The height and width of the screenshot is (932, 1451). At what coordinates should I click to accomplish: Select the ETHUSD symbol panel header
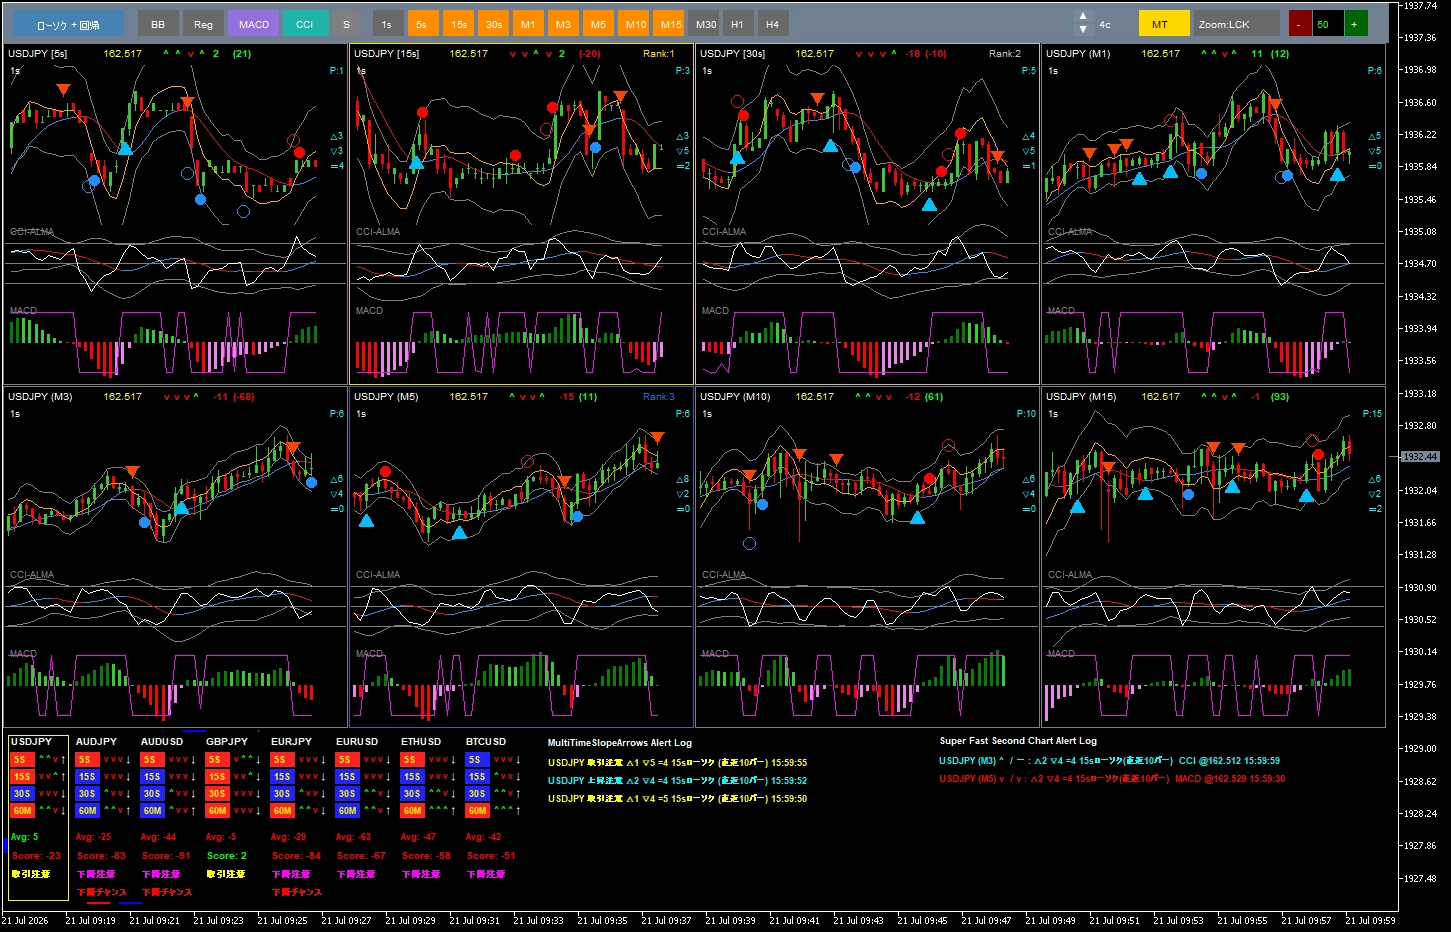pyautogui.click(x=421, y=741)
